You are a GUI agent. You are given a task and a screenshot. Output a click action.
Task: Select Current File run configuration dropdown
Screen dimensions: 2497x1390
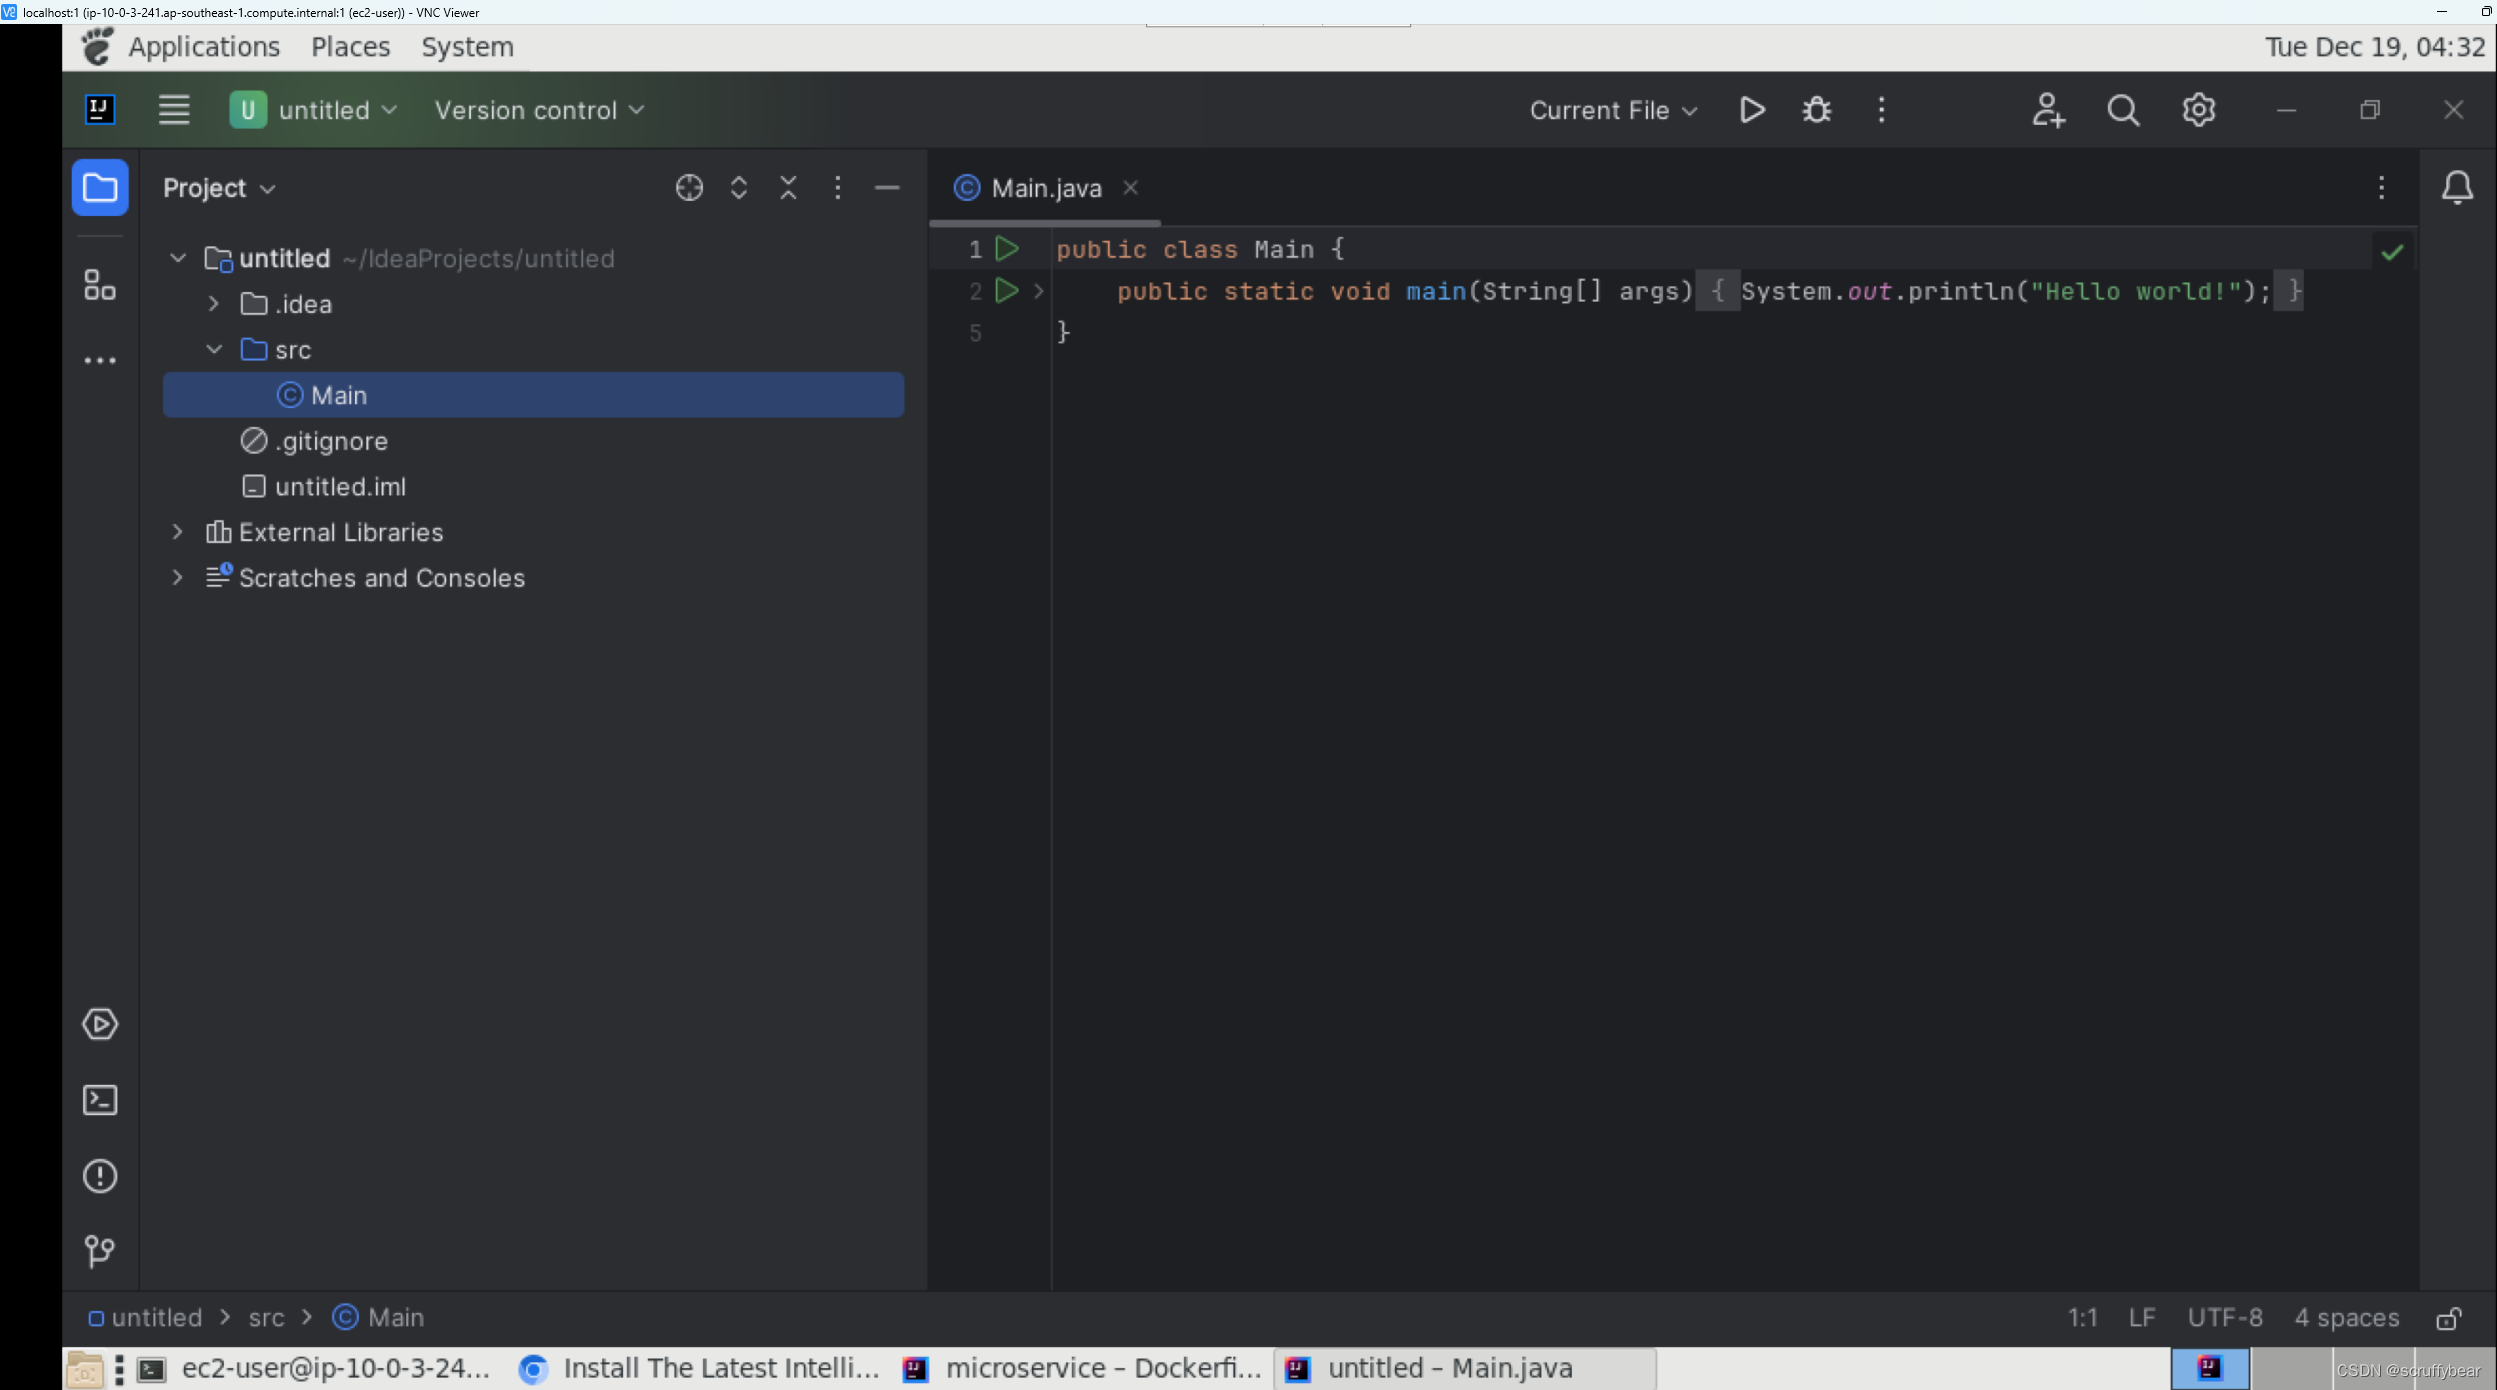coord(1609,108)
